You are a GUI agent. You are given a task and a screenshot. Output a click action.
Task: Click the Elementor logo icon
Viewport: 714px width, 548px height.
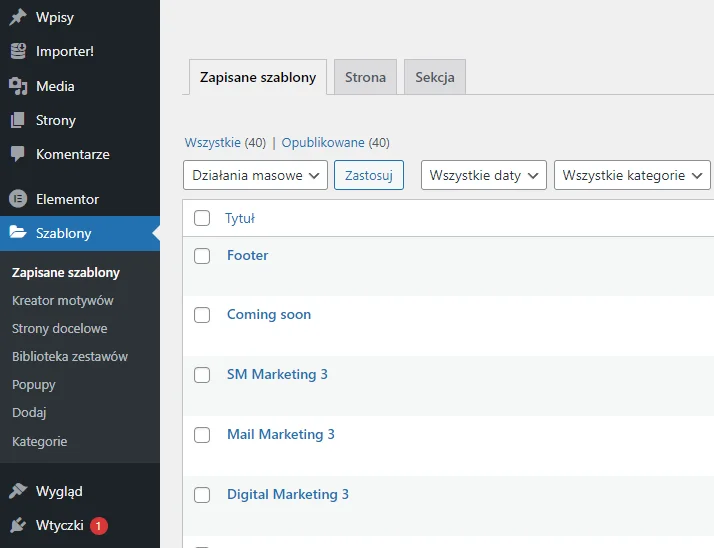(18, 199)
